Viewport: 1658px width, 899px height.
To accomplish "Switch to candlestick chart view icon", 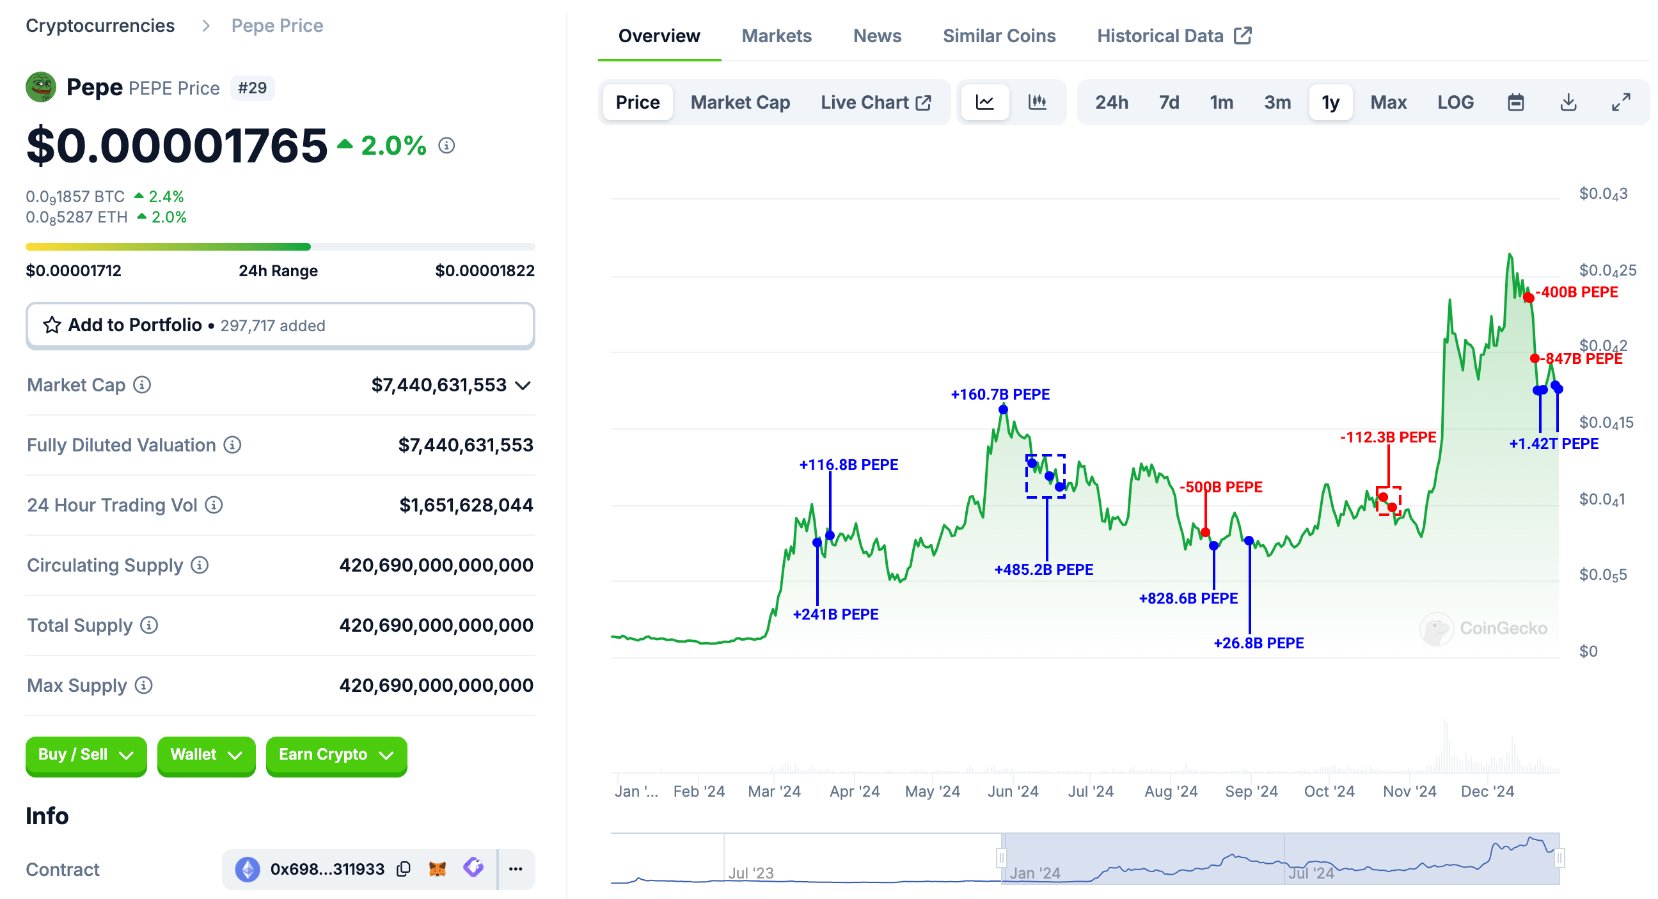I will [x=1037, y=103].
